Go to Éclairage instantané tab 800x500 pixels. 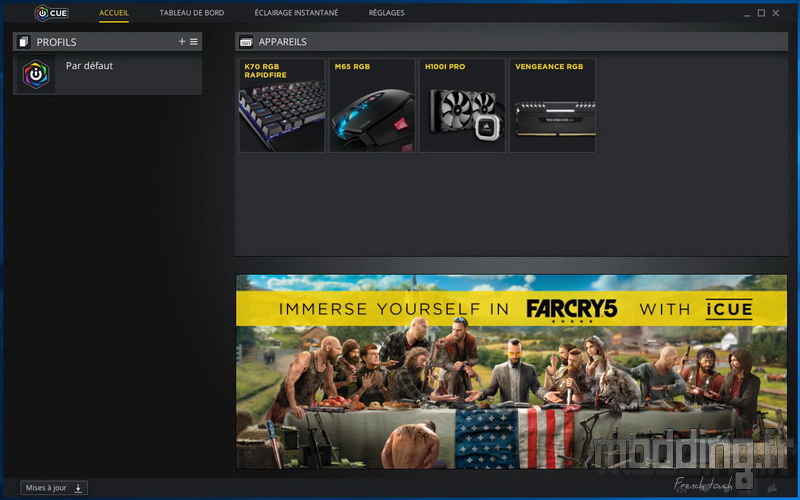[x=296, y=13]
